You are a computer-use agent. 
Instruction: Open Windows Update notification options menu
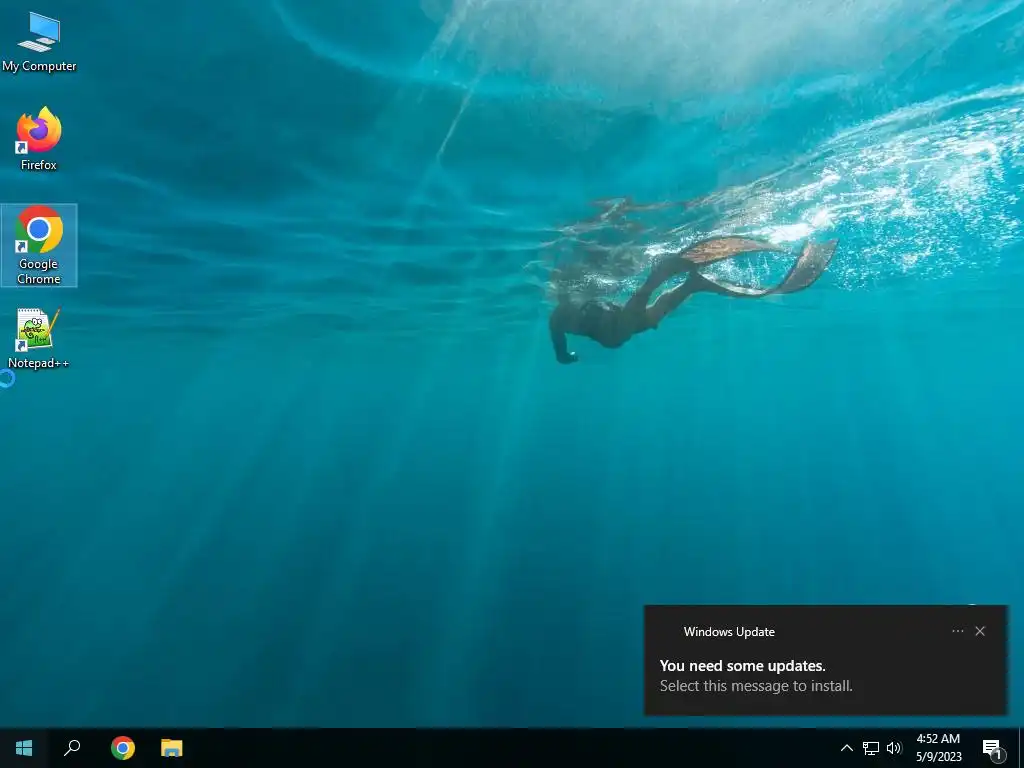coord(957,631)
